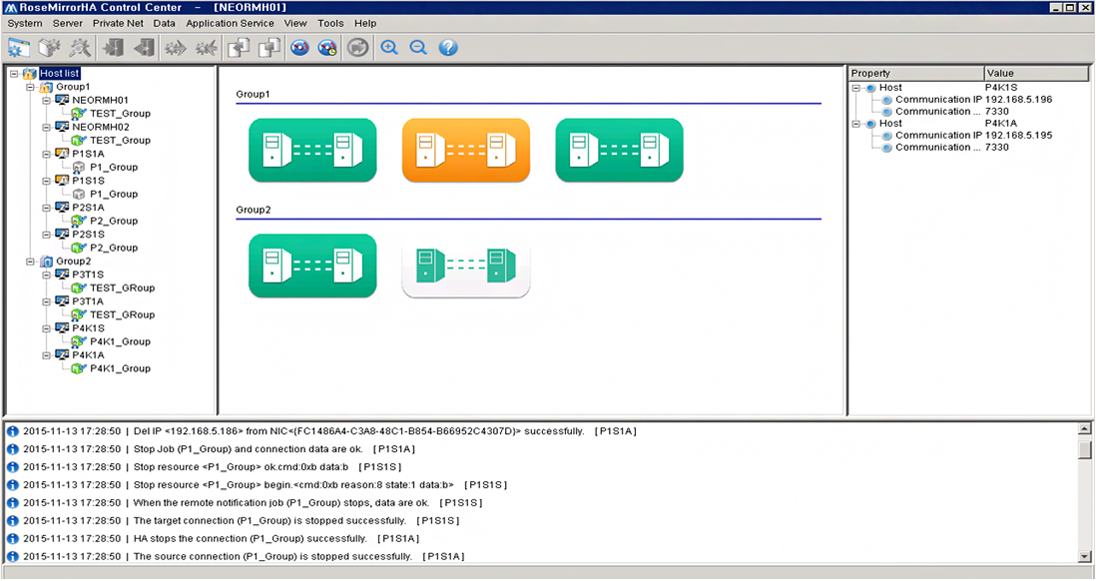Click the blue gauge with clock icon
Viewport: 1096px width, 581px height.
pyautogui.click(x=327, y=48)
